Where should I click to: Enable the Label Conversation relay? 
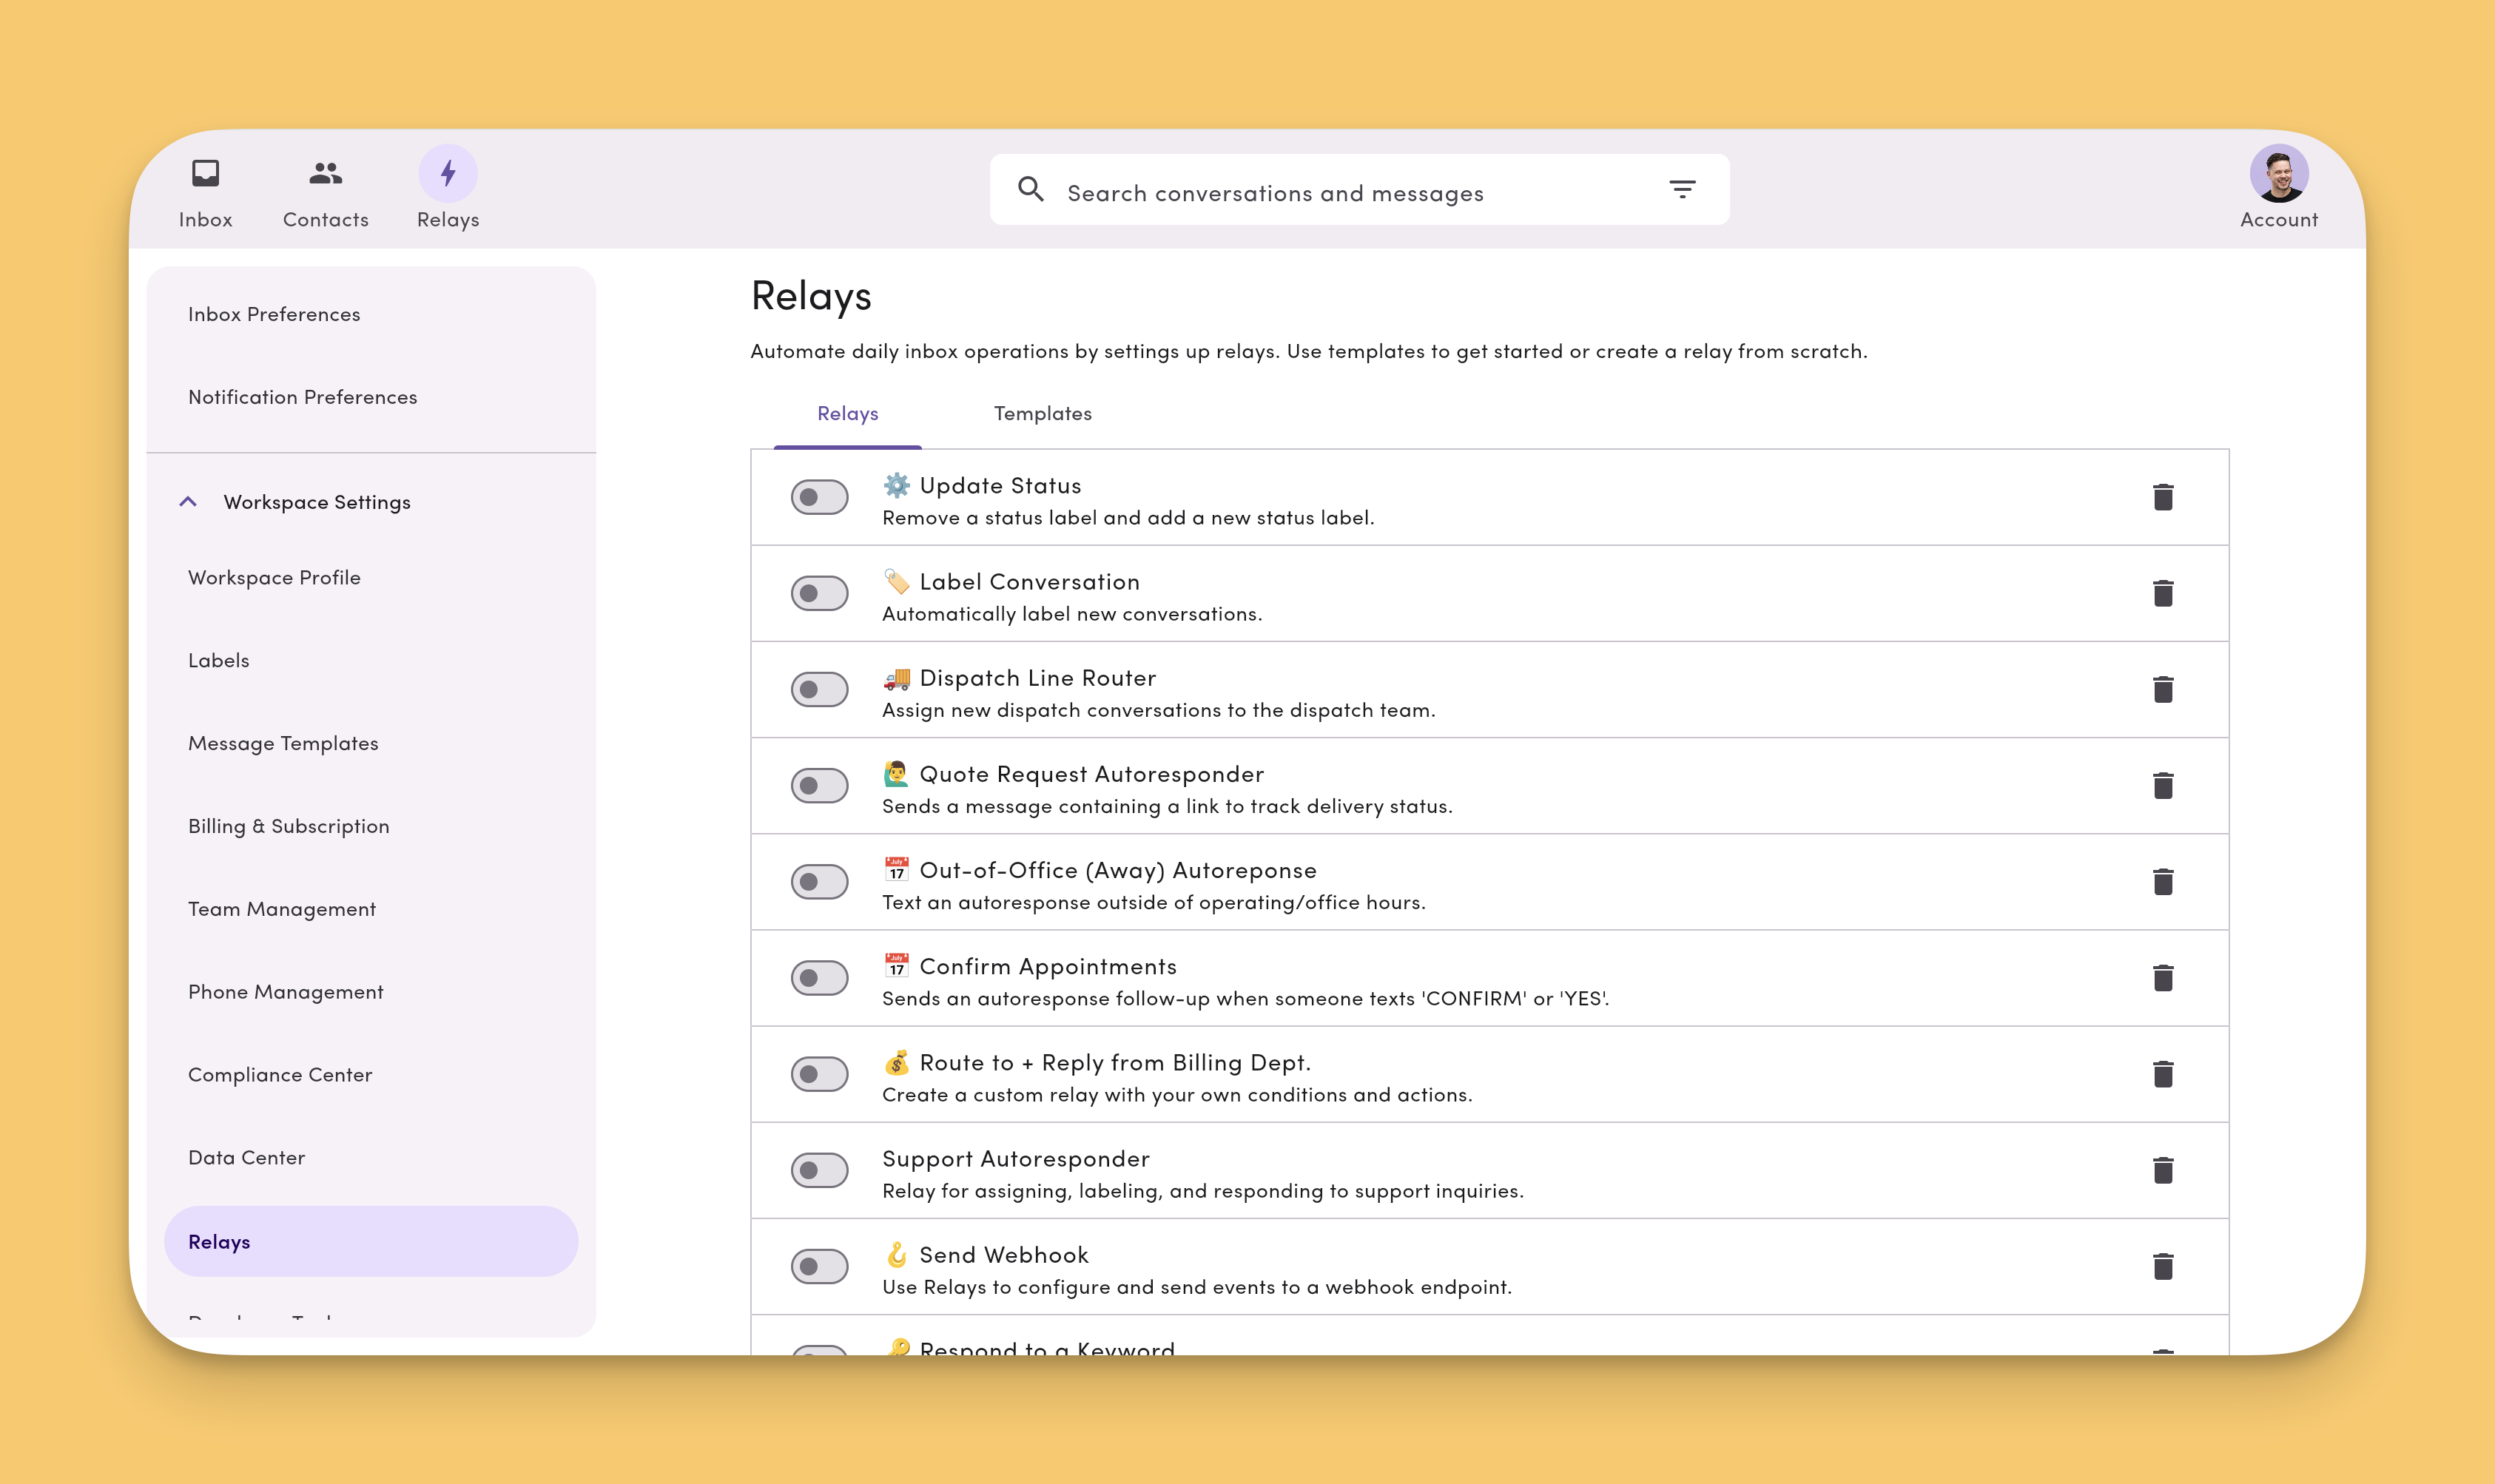tap(819, 593)
